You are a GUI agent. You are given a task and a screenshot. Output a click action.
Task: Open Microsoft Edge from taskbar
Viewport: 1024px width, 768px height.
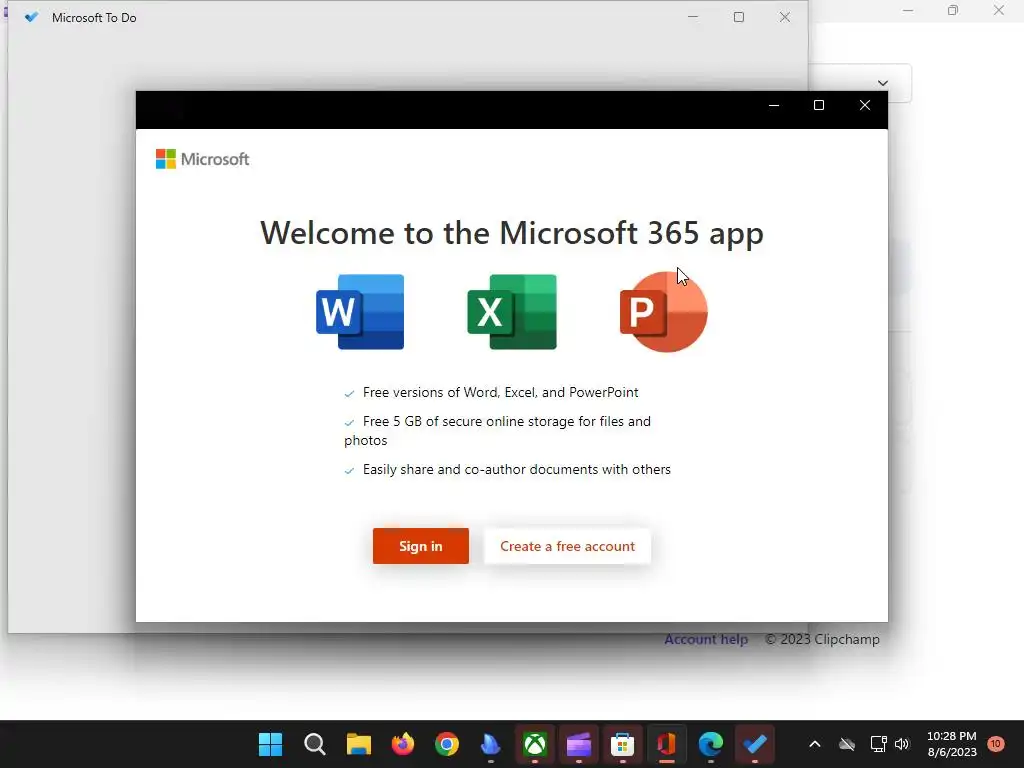711,744
